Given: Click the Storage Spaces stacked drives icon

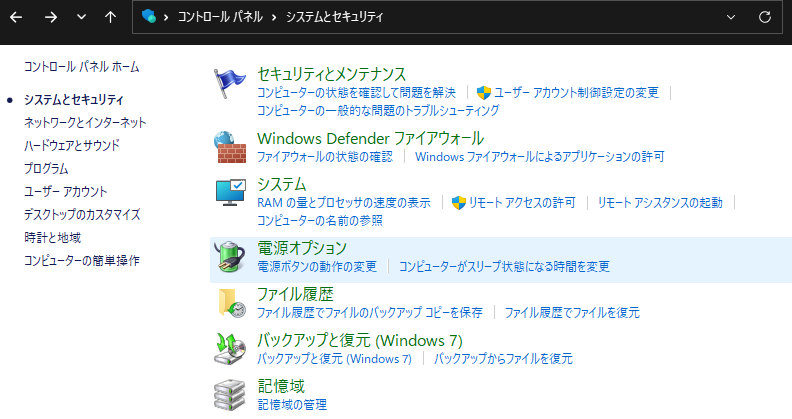Looking at the screenshot, I should pyautogui.click(x=229, y=395).
